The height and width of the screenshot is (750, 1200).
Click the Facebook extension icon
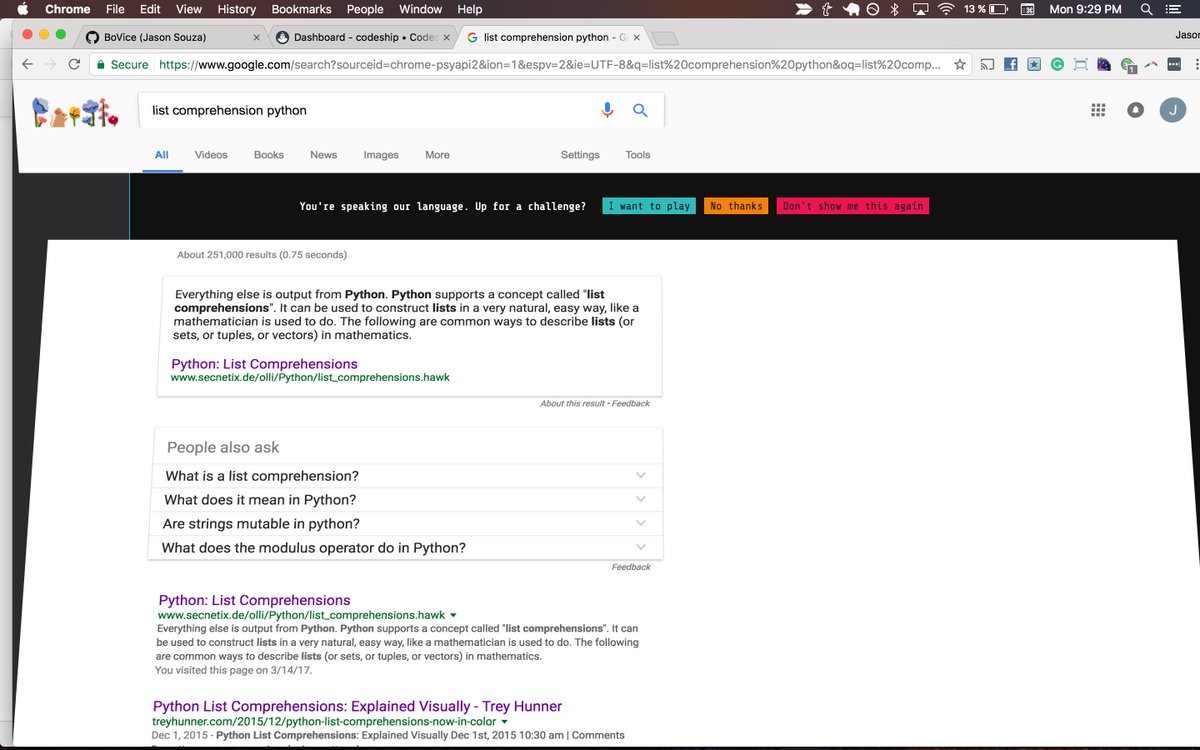1010,64
